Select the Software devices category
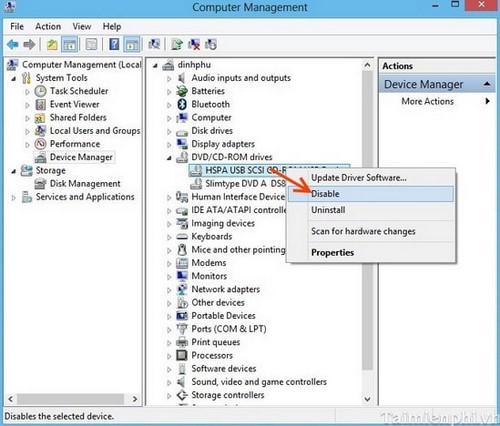 (224, 369)
